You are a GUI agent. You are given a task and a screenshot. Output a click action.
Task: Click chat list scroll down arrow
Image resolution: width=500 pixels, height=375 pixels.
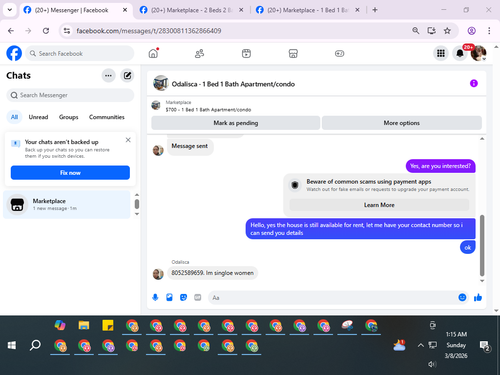137,214
